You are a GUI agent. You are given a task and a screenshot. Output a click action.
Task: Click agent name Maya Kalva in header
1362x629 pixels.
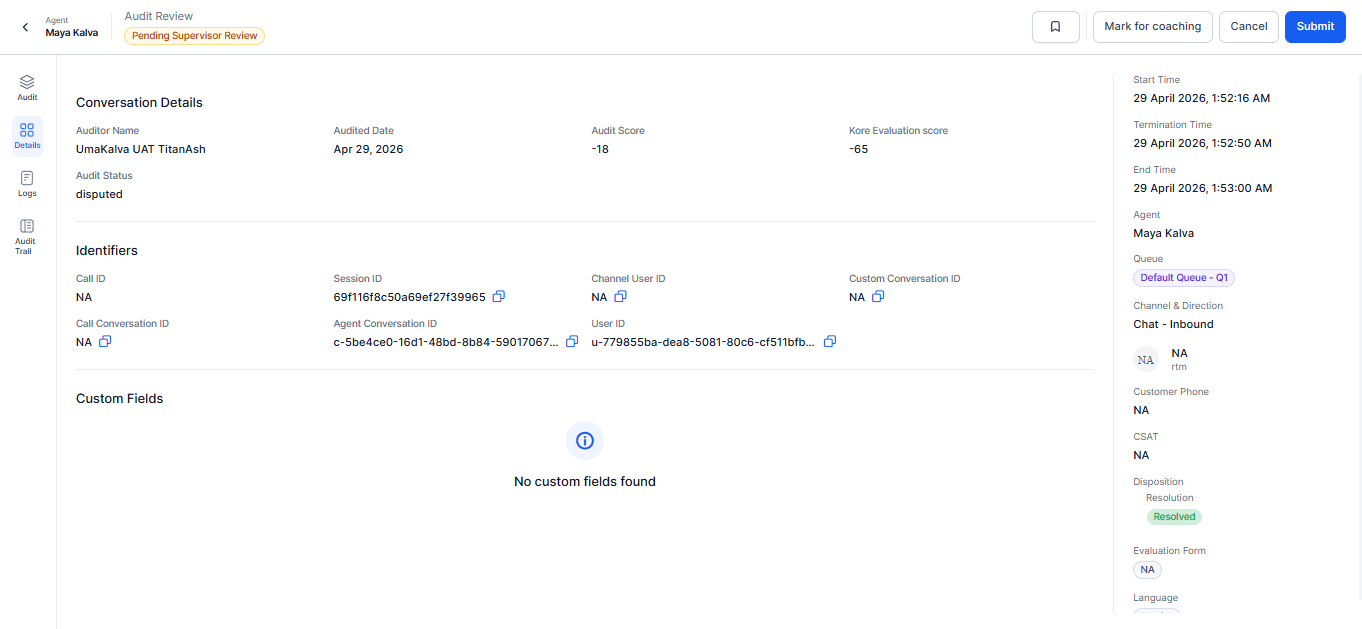72,32
